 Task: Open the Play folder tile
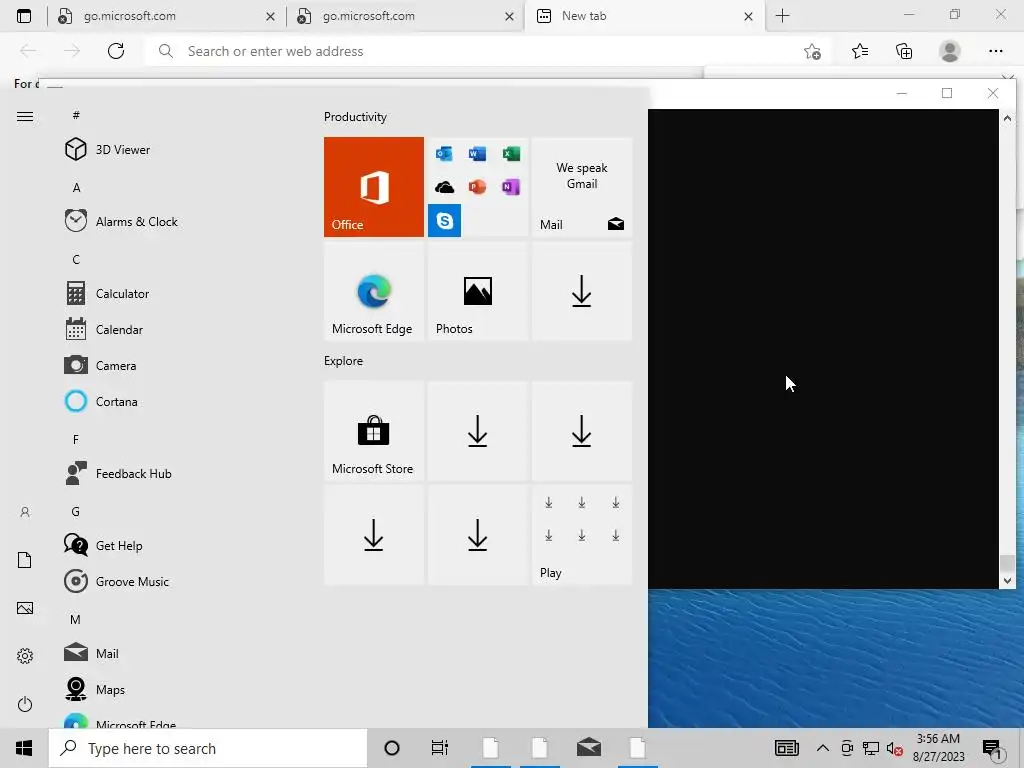point(582,535)
